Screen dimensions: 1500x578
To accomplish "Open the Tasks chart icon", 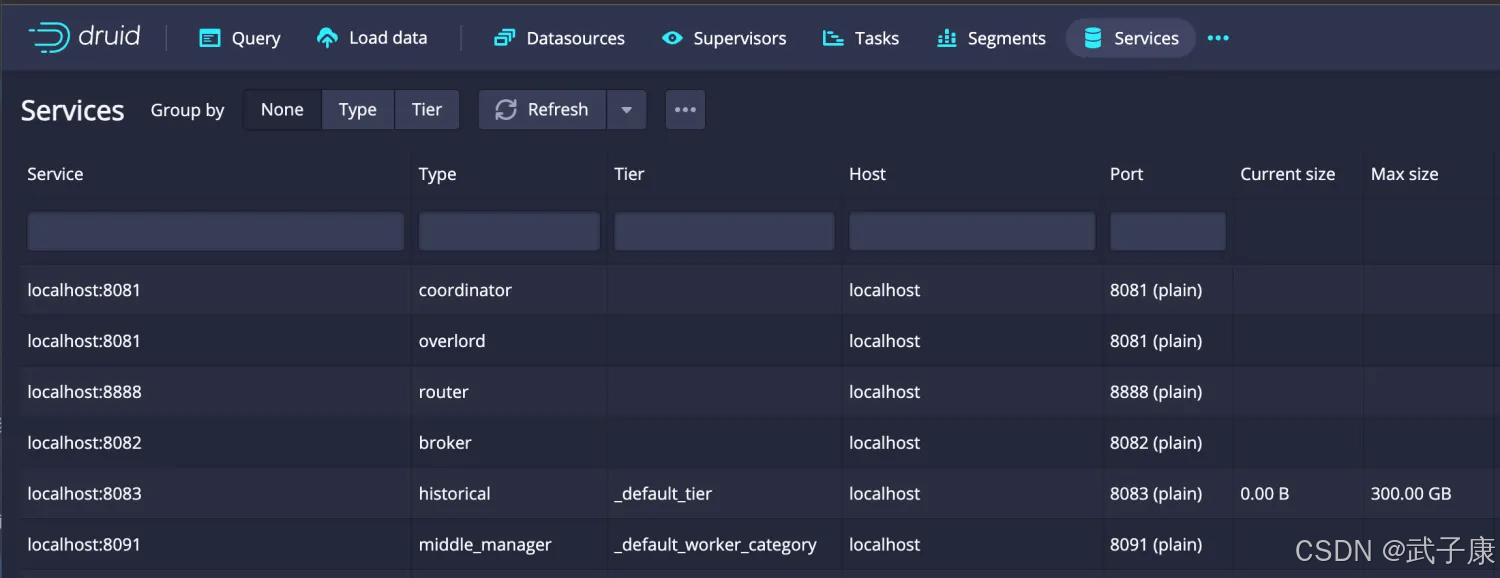I will pos(833,38).
